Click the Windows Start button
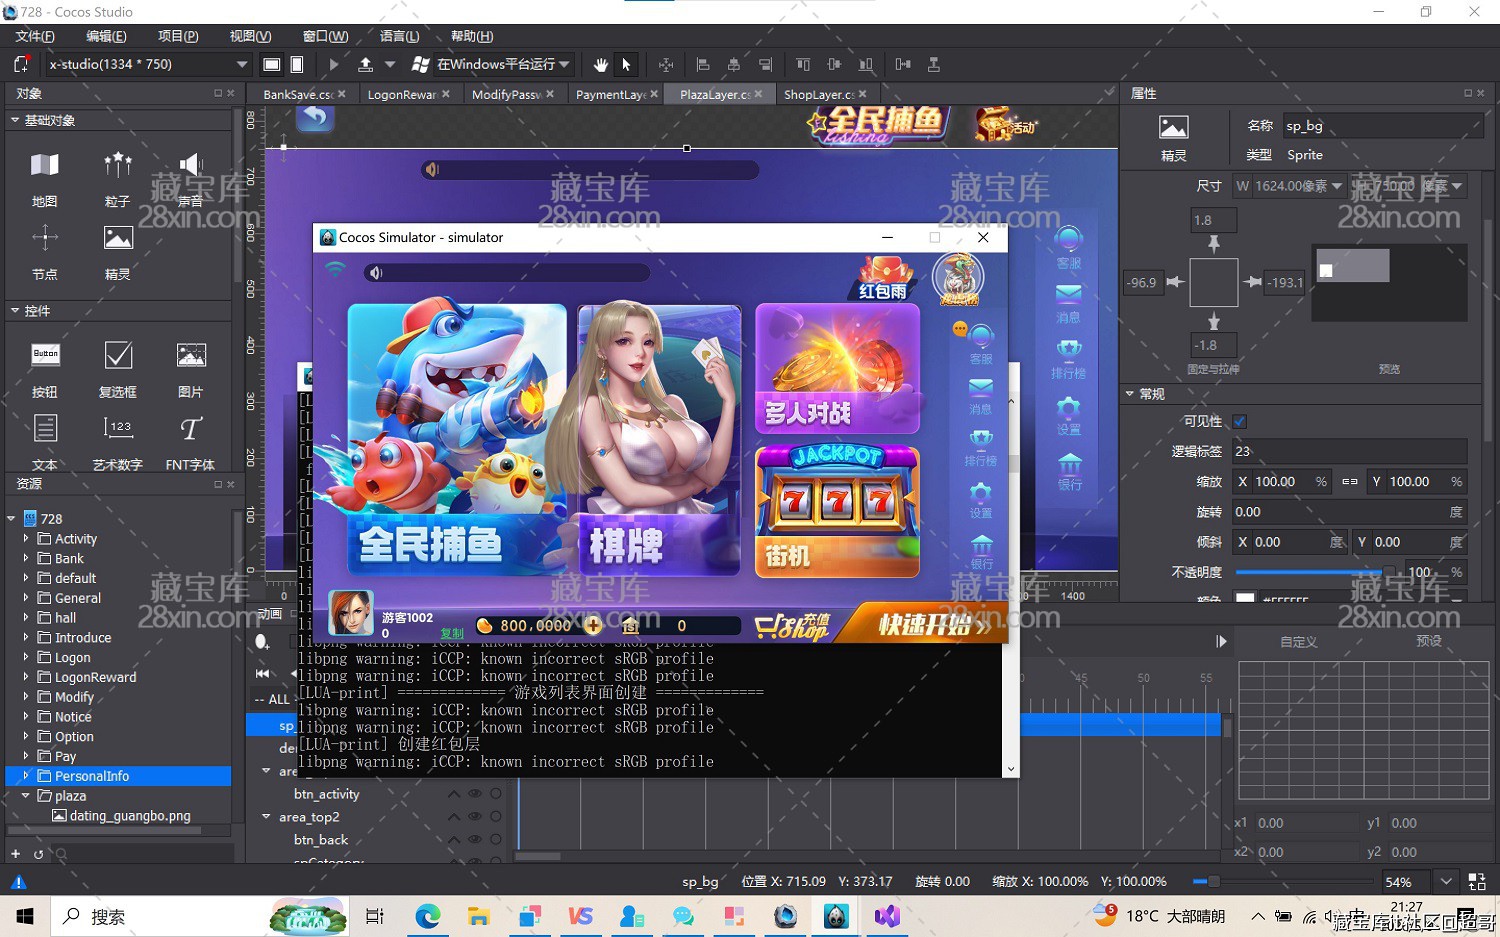 tap(25, 916)
